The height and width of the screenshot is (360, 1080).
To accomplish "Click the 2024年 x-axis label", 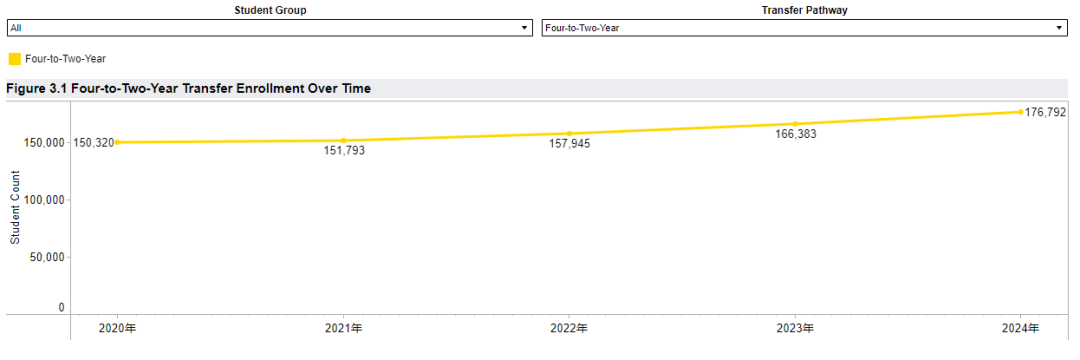I will [1021, 329].
